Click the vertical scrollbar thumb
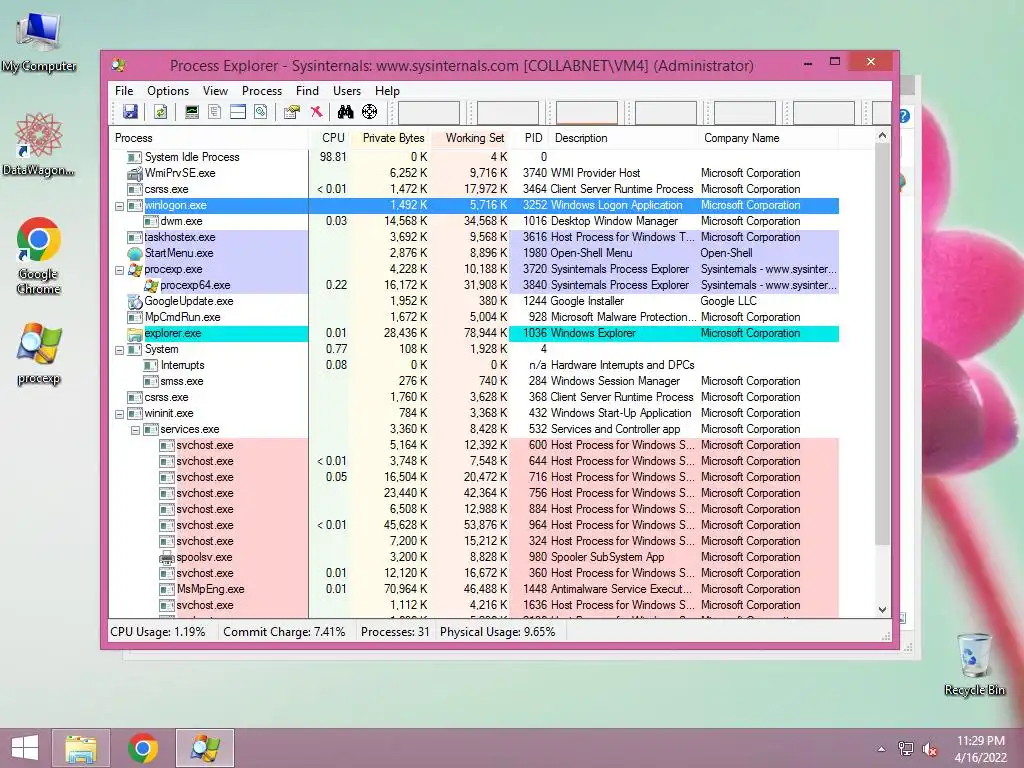This screenshot has height=768, width=1024. pos(882,343)
